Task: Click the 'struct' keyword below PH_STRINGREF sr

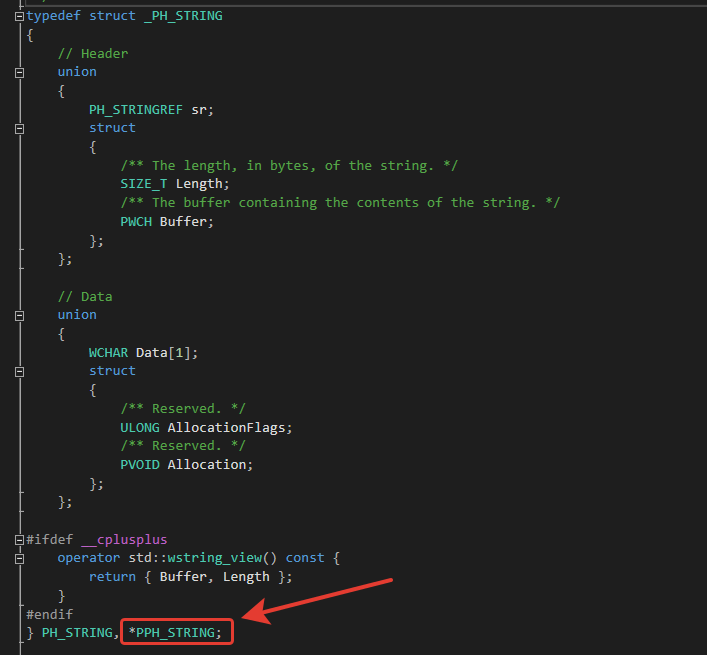Action: coord(112,128)
